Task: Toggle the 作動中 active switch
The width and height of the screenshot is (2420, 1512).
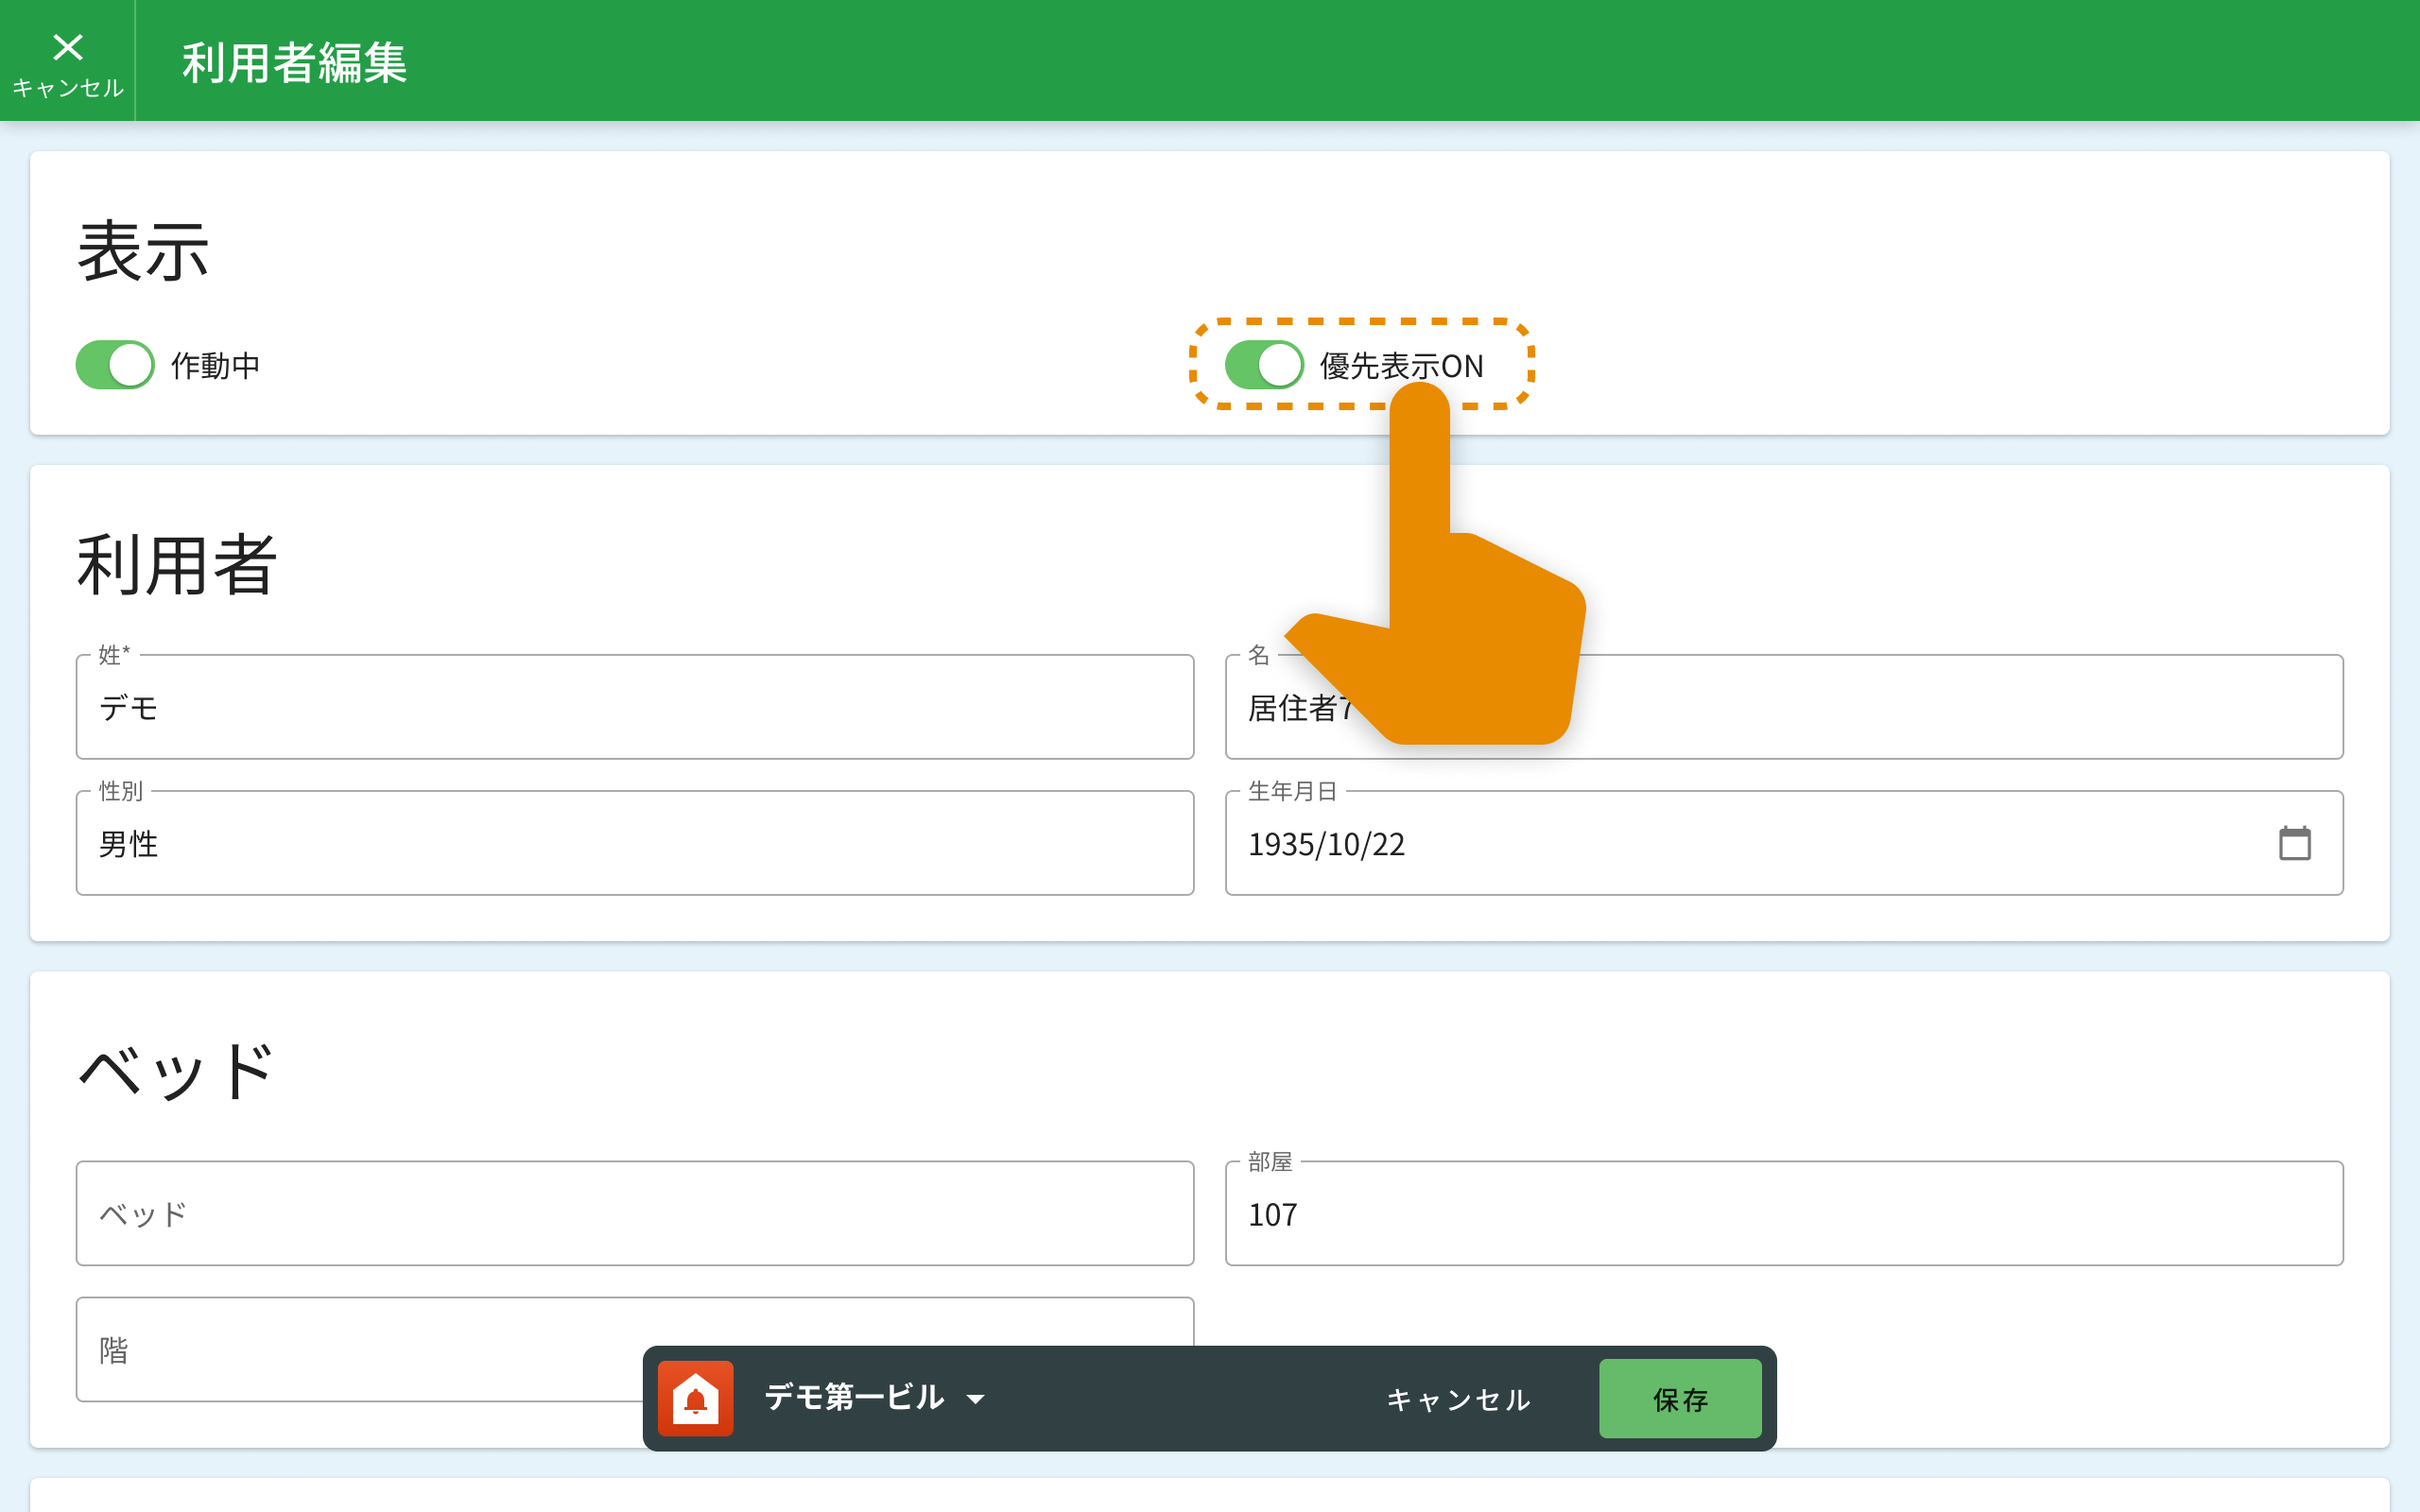Action: (115, 365)
